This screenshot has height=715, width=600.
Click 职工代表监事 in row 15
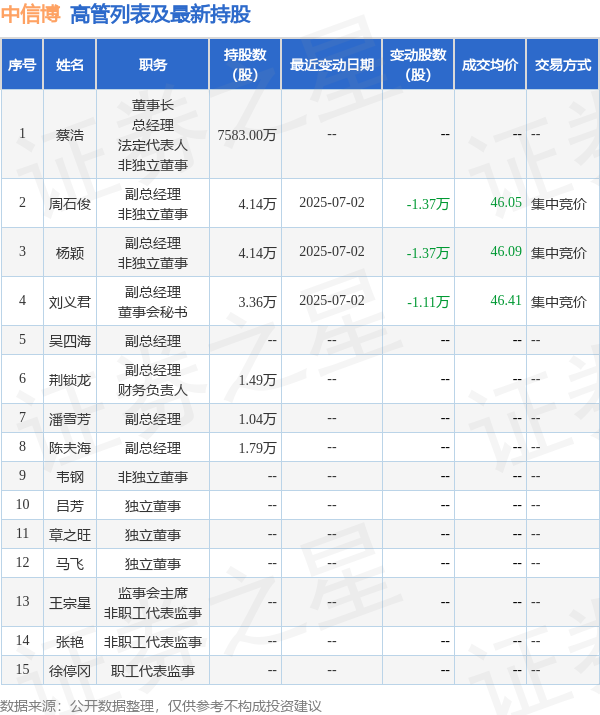point(153,671)
